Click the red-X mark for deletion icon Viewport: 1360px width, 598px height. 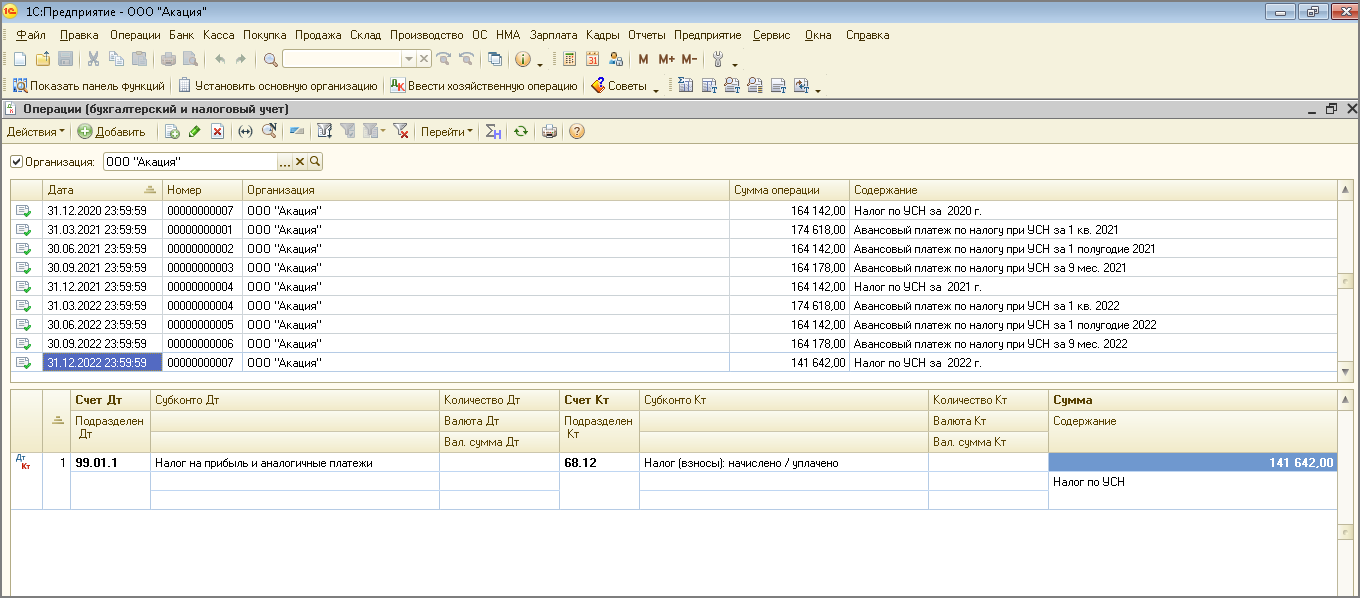pyautogui.click(x=216, y=131)
